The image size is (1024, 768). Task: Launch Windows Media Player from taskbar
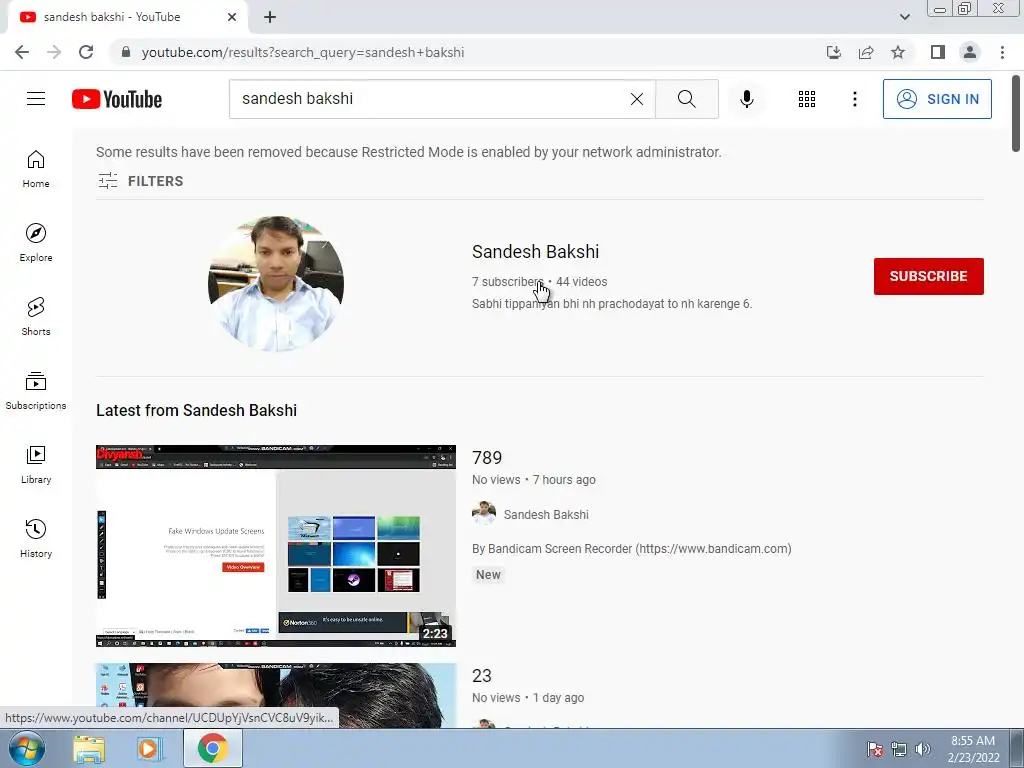[x=148, y=749]
